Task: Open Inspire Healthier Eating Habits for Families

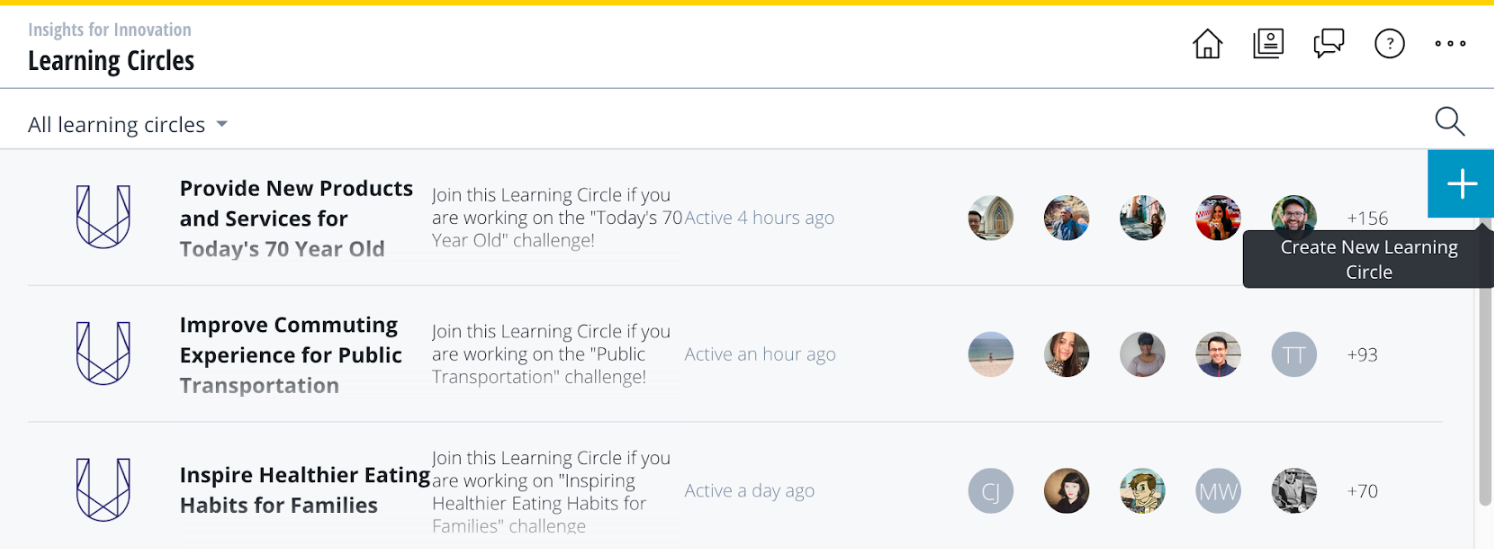Action: click(305, 490)
